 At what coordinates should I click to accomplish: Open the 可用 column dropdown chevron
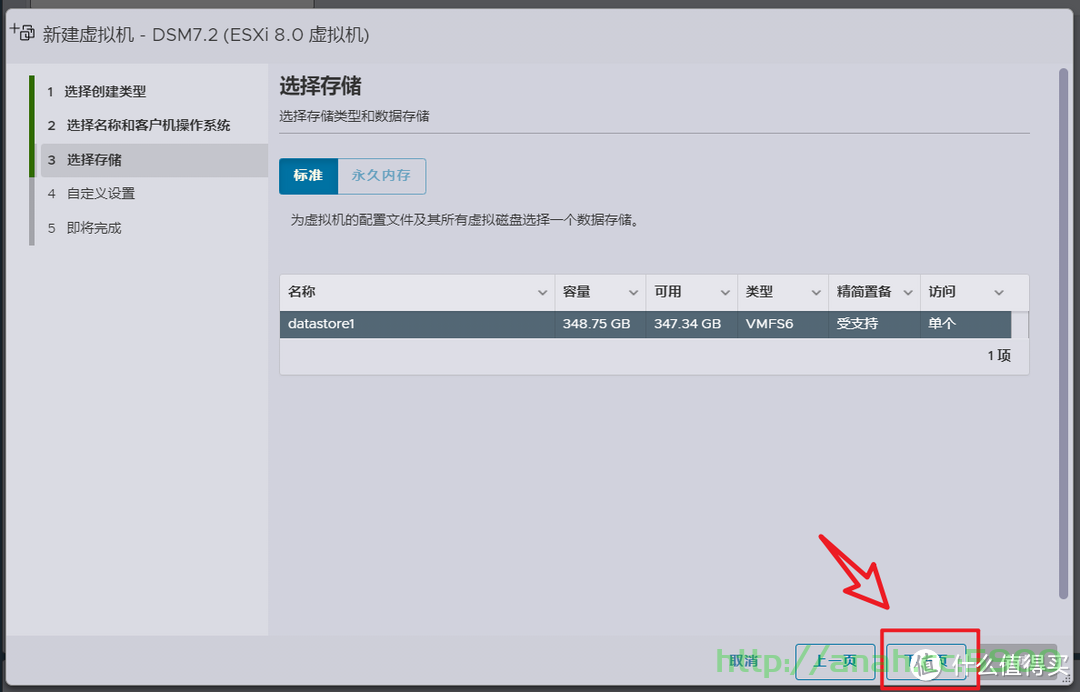pos(725,293)
